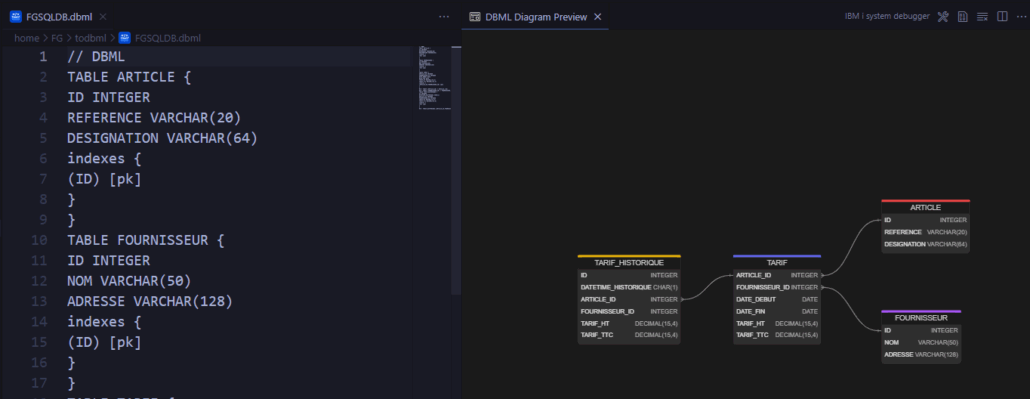The image size is (1030, 399).
Task: Click 'FGSQLDB.dbml' in the breadcrumb path
Action: click(x=167, y=38)
